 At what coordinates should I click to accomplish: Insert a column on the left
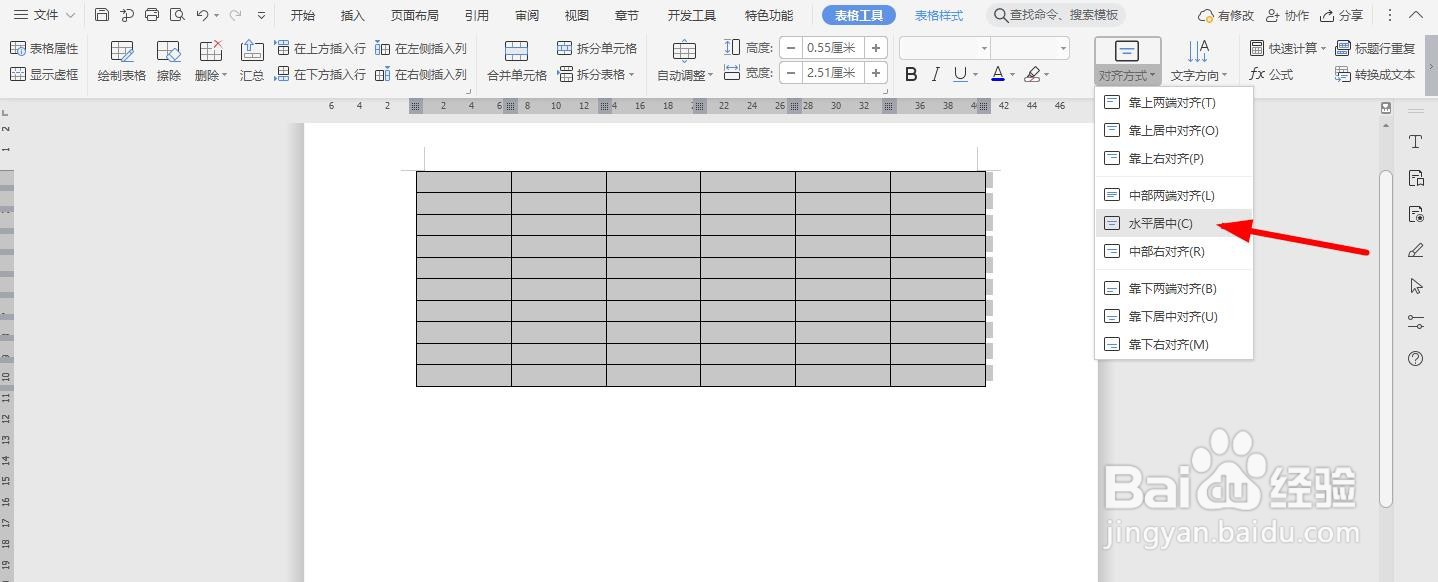pyautogui.click(x=420, y=47)
